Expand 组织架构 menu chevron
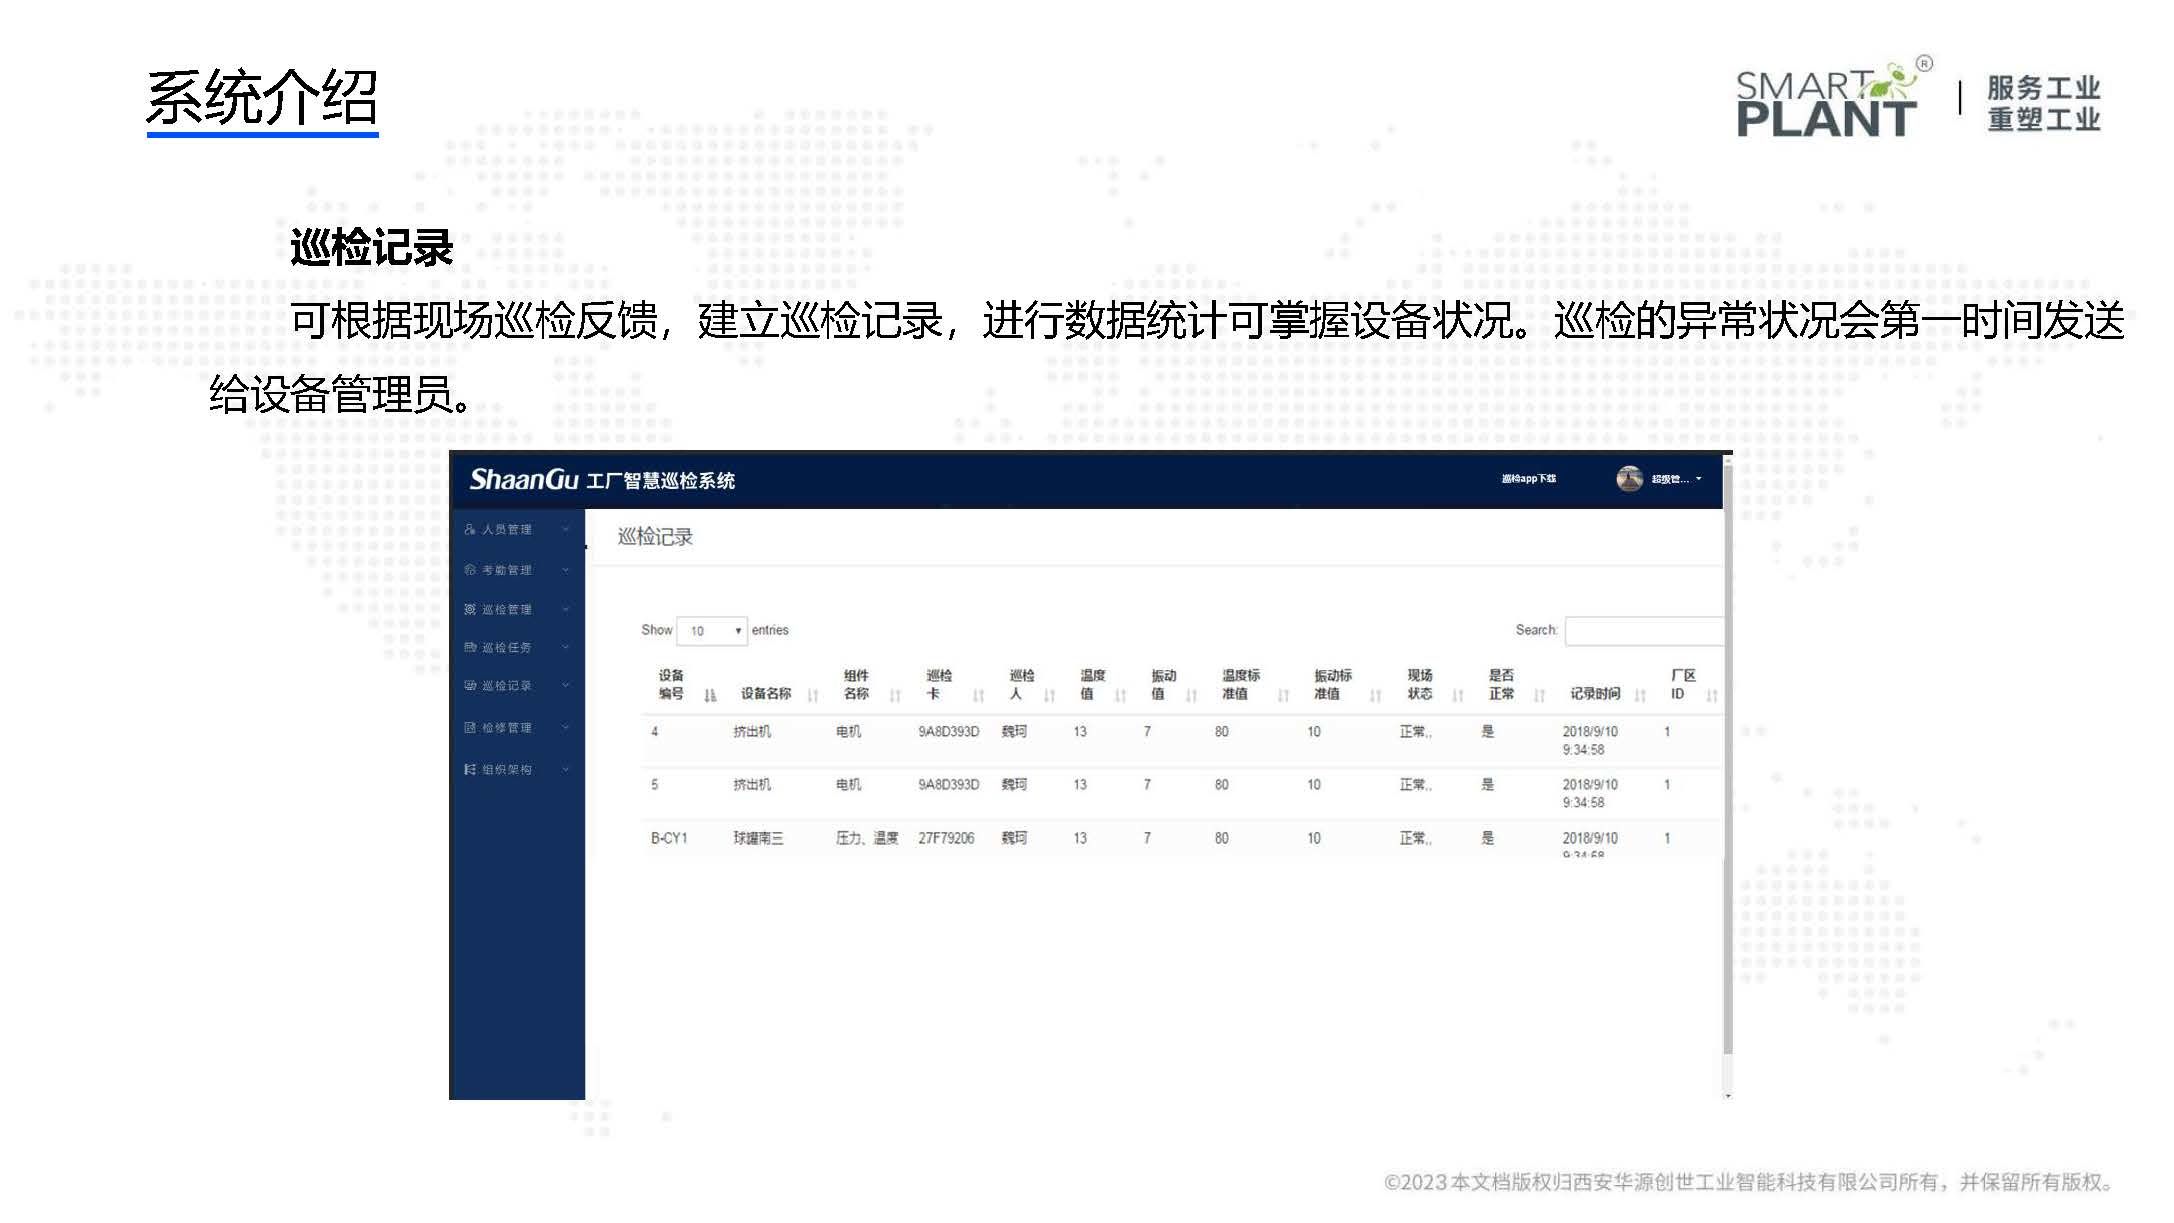Image resolution: width=2174 pixels, height=1223 pixels. 565,769
